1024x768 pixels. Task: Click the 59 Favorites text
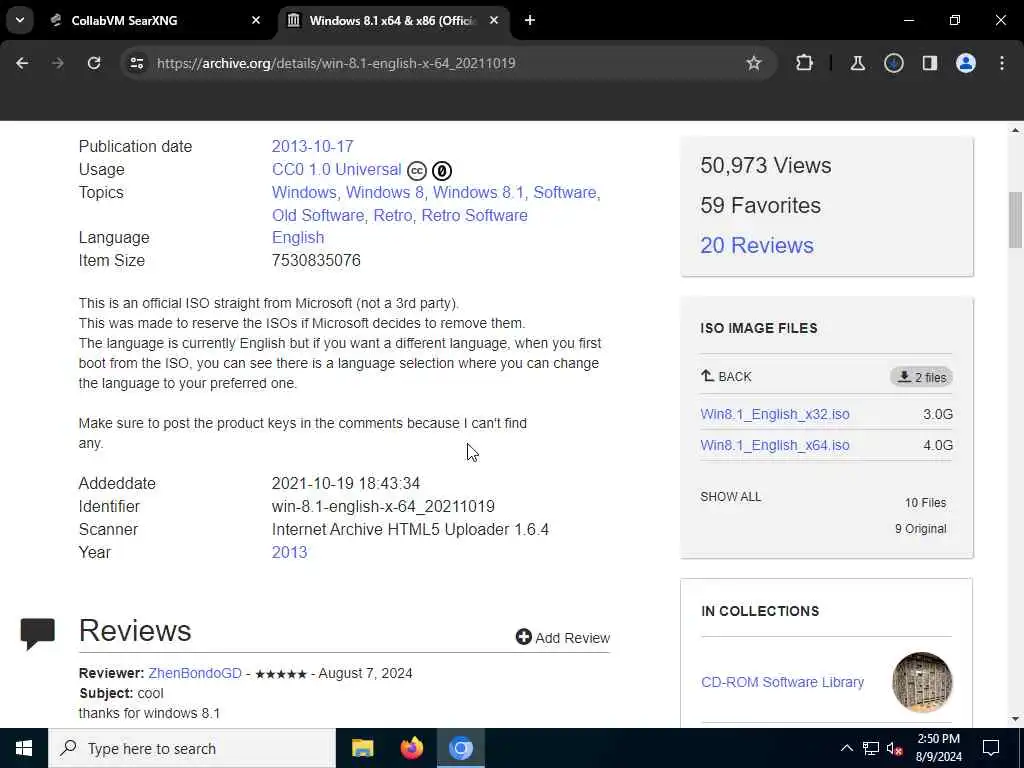760,206
